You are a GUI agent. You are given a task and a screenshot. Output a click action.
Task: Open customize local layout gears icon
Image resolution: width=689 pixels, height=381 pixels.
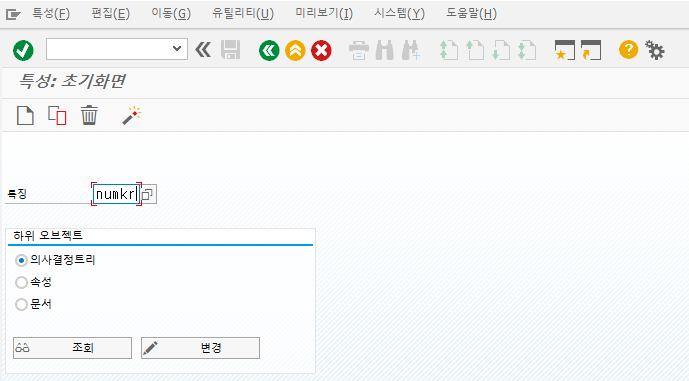click(x=655, y=50)
